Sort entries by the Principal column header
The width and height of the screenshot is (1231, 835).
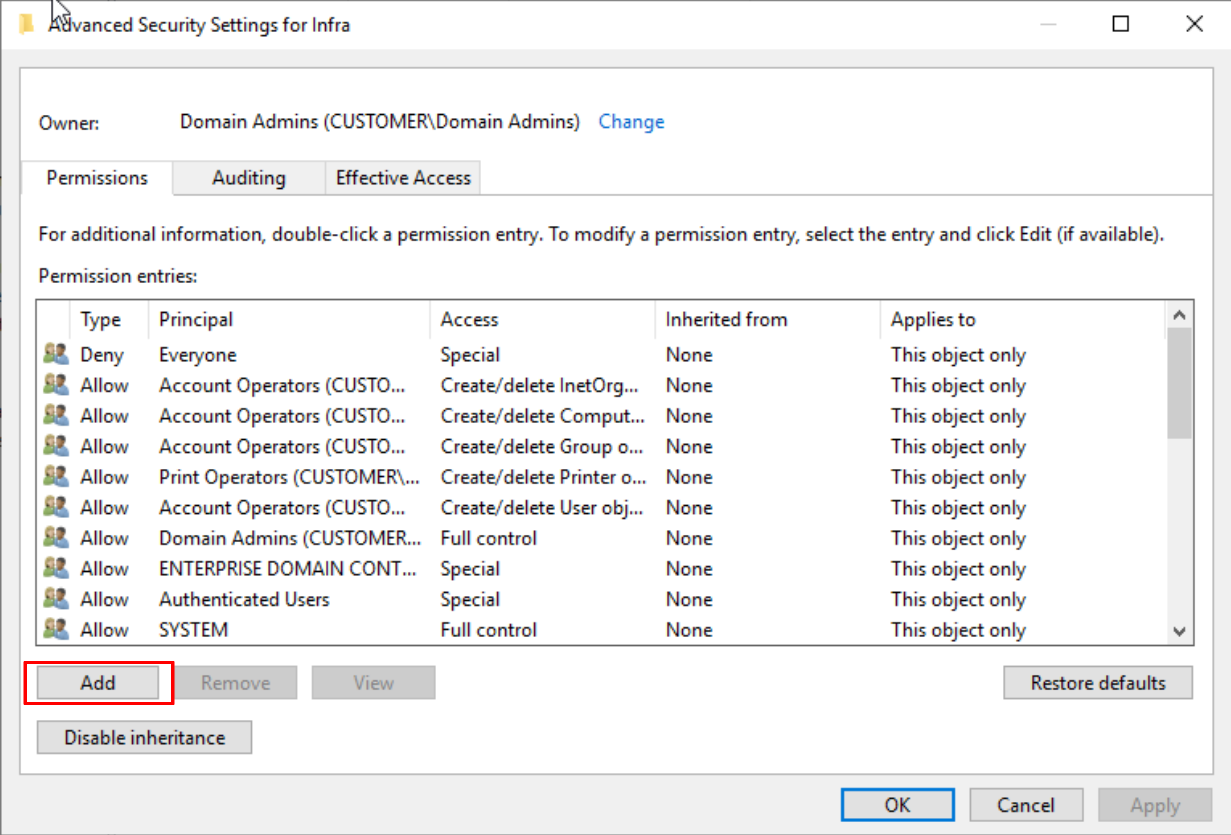click(196, 320)
